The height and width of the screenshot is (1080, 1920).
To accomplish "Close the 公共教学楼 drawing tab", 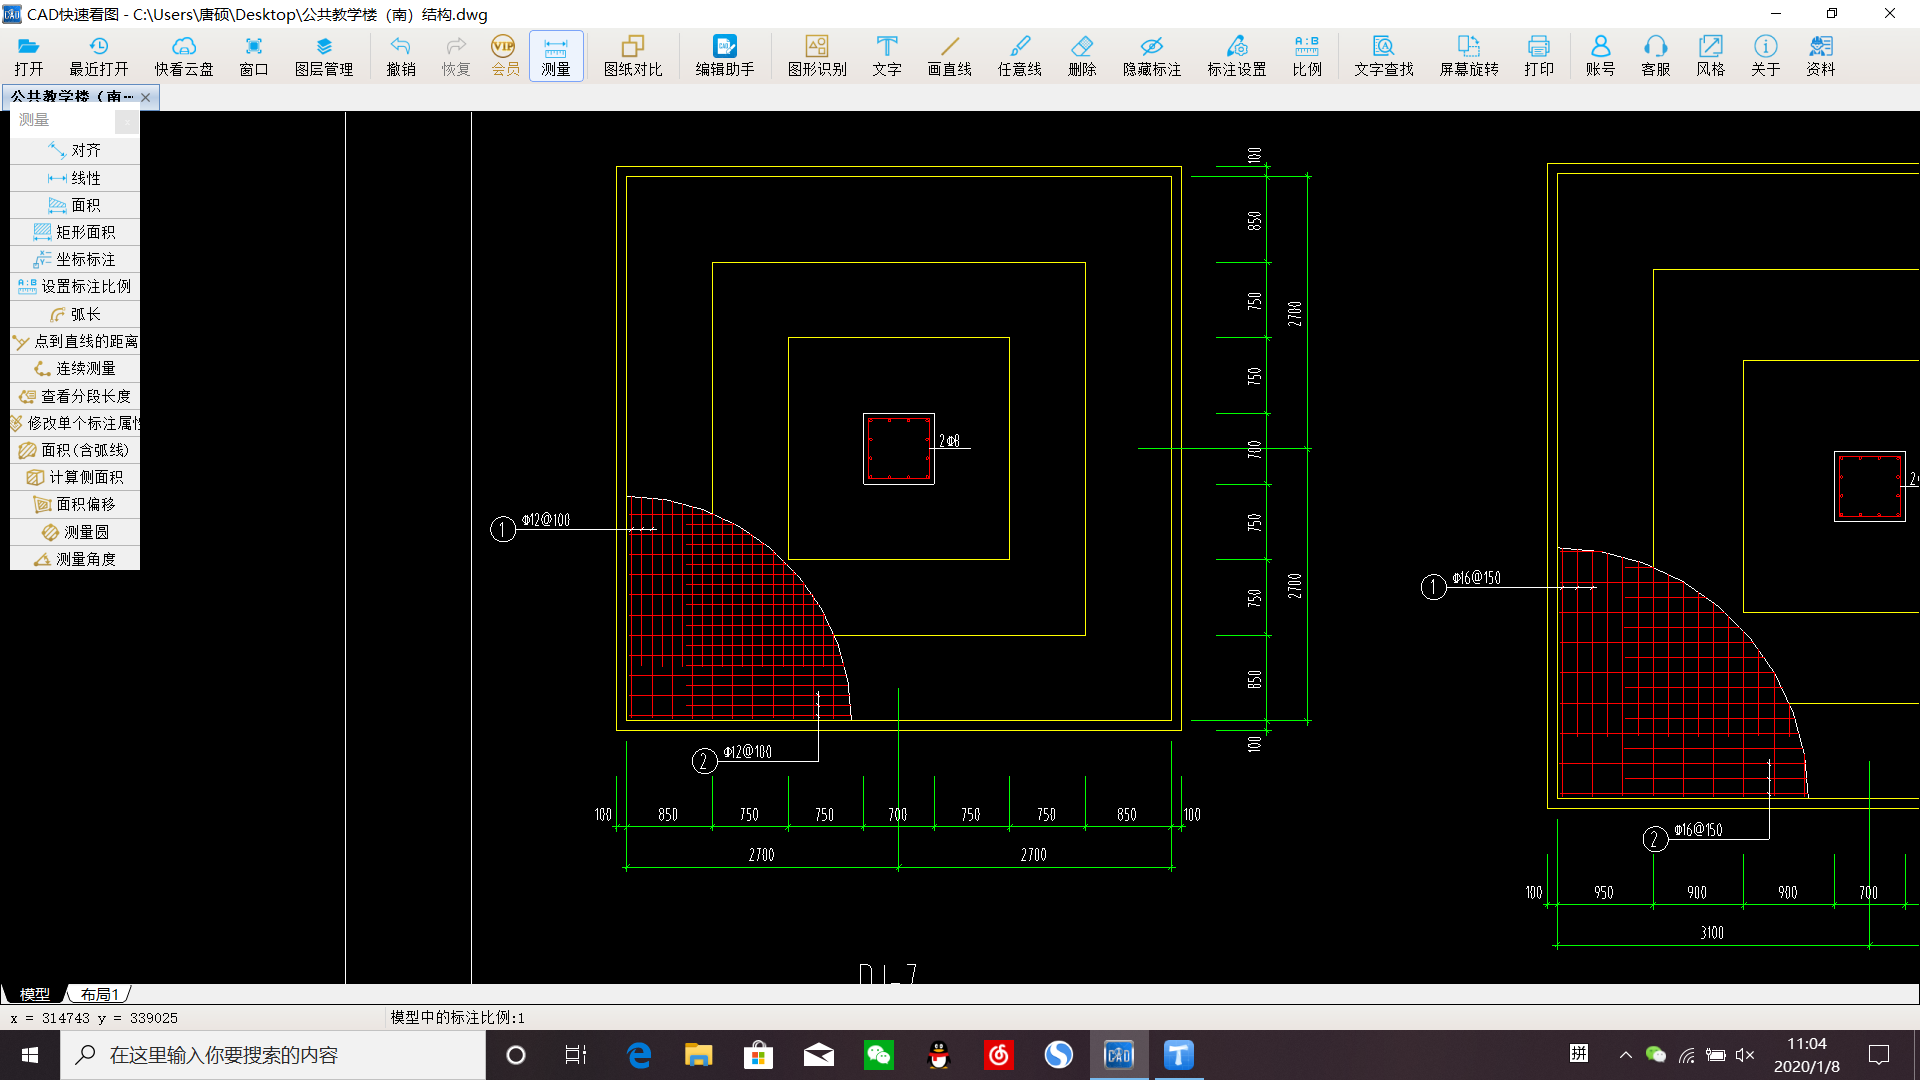I will click(x=146, y=97).
